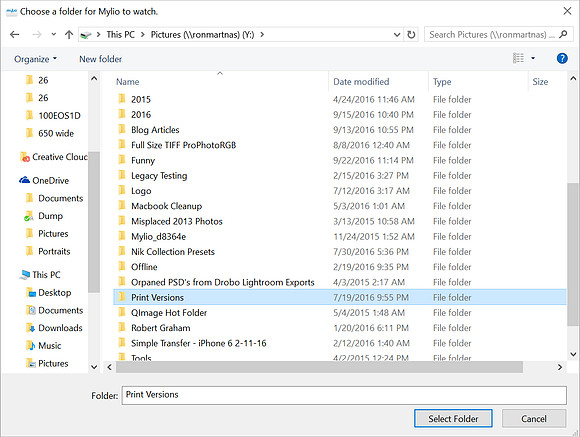The image size is (580, 437).
Task: Click the network drive icon in address bar
Action: point(85,35)
